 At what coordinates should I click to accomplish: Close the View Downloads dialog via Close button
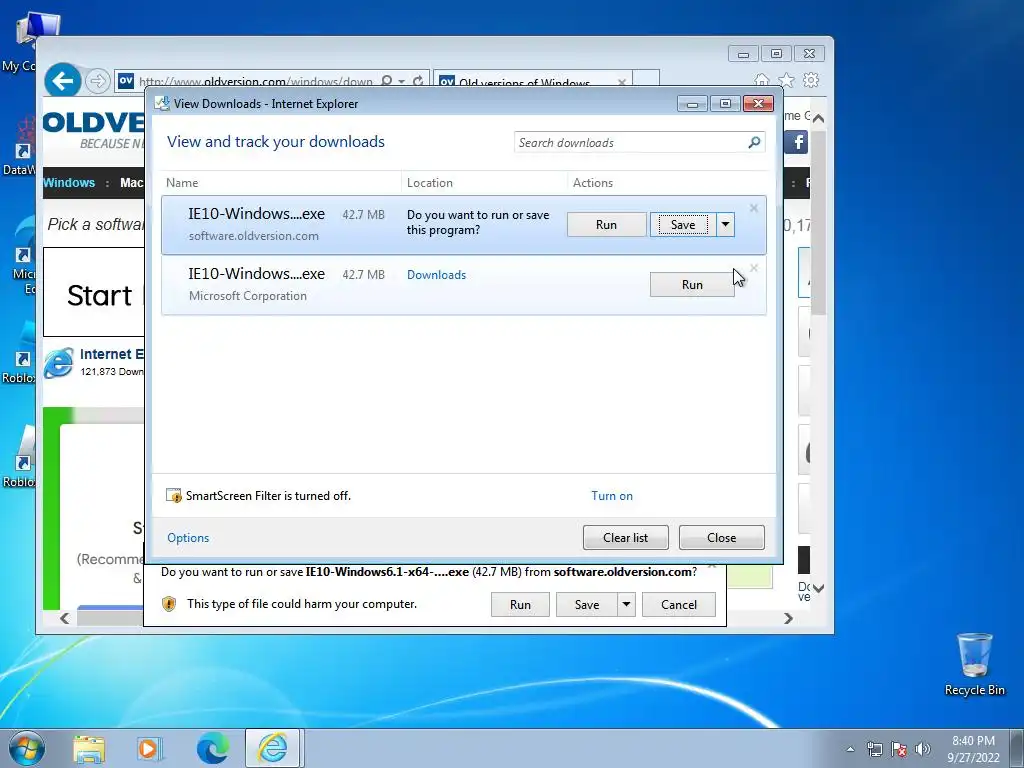tap(722, 537)
